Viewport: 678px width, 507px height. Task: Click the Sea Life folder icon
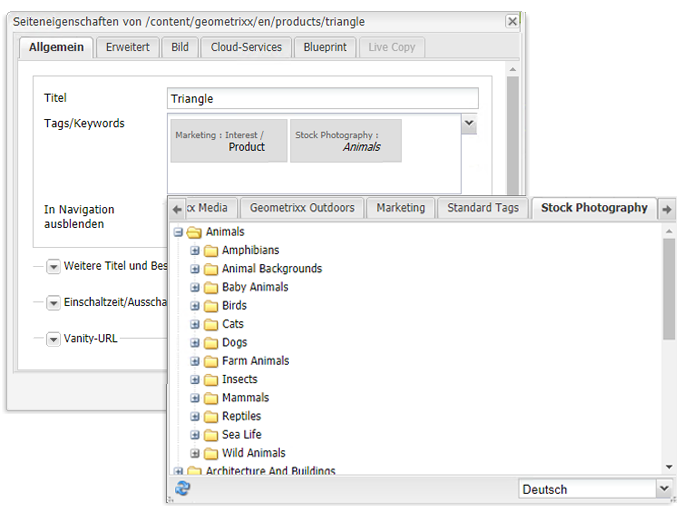point(211,435)
